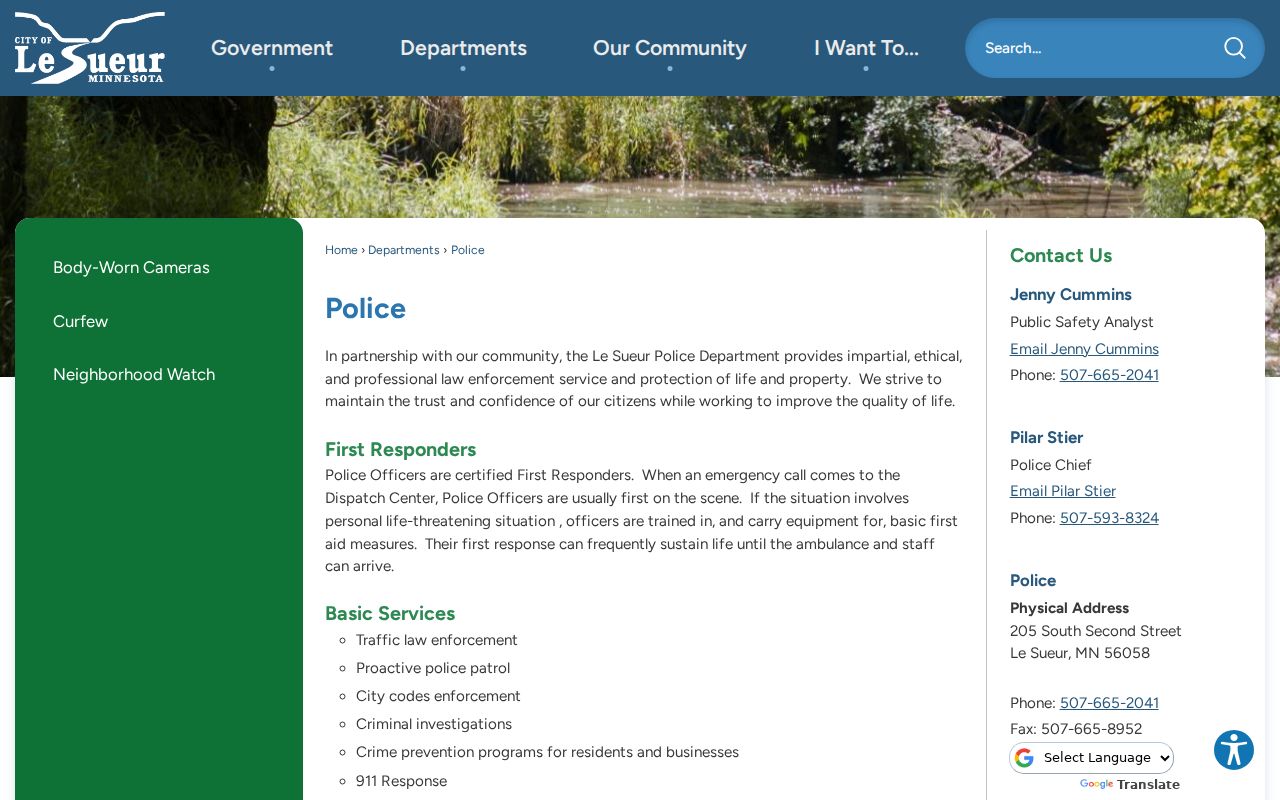
Task: Open the Select Language dropdown
Action: tap(1092, 758)
